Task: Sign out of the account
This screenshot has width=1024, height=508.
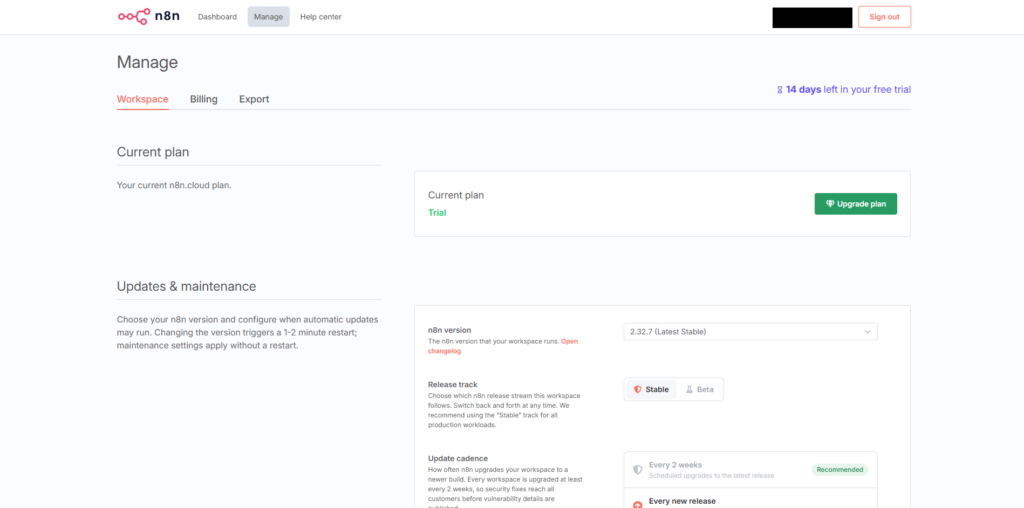Action: 884,17
